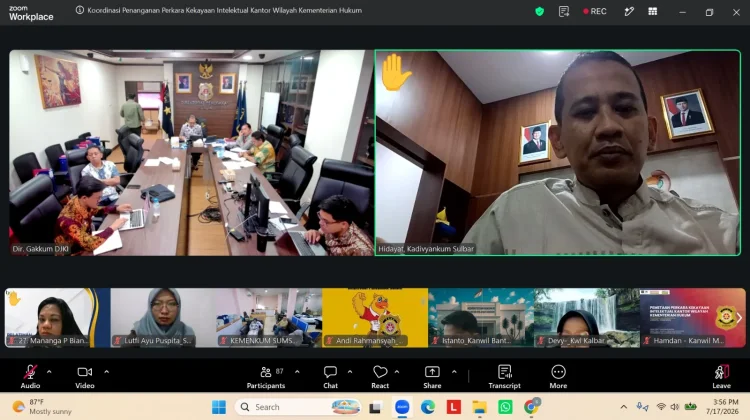Select the Hamdan - Kanwil thumbnail
Viewport: 750px width, 420px height.
(x=693, y=318)
